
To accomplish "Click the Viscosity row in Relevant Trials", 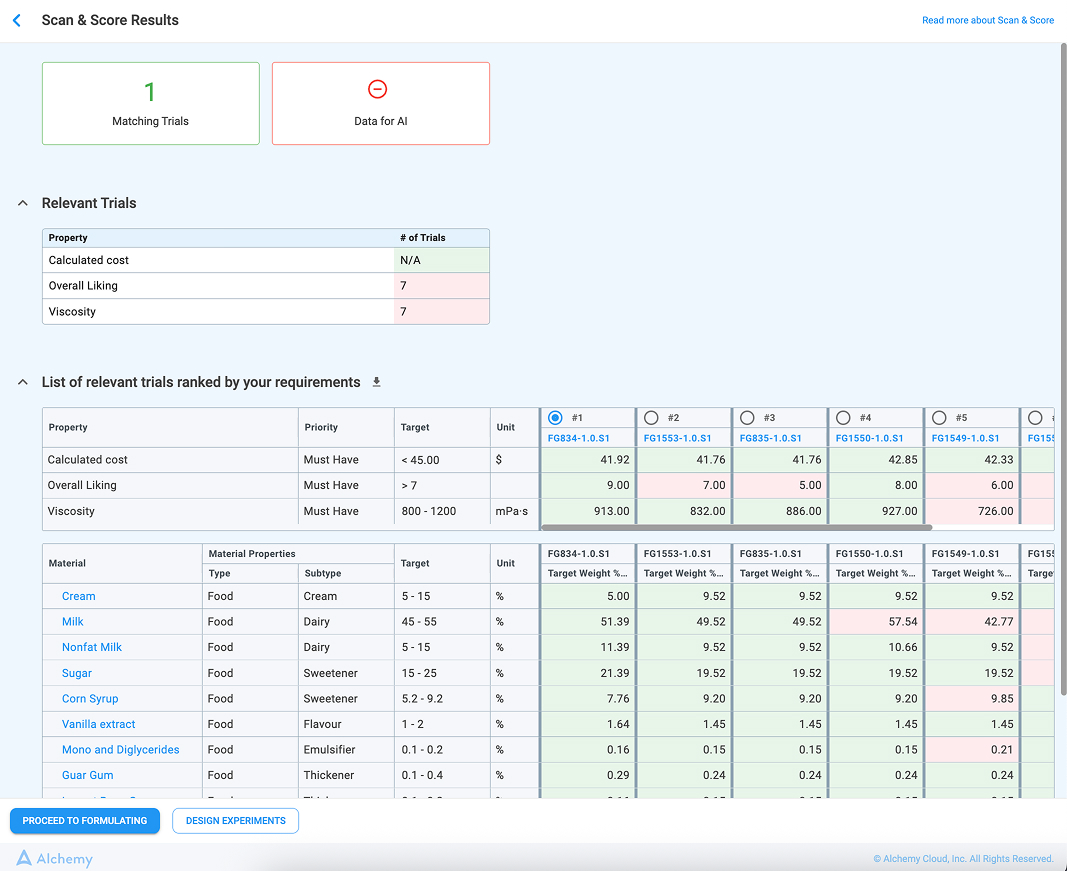I will tap(265, 312).
